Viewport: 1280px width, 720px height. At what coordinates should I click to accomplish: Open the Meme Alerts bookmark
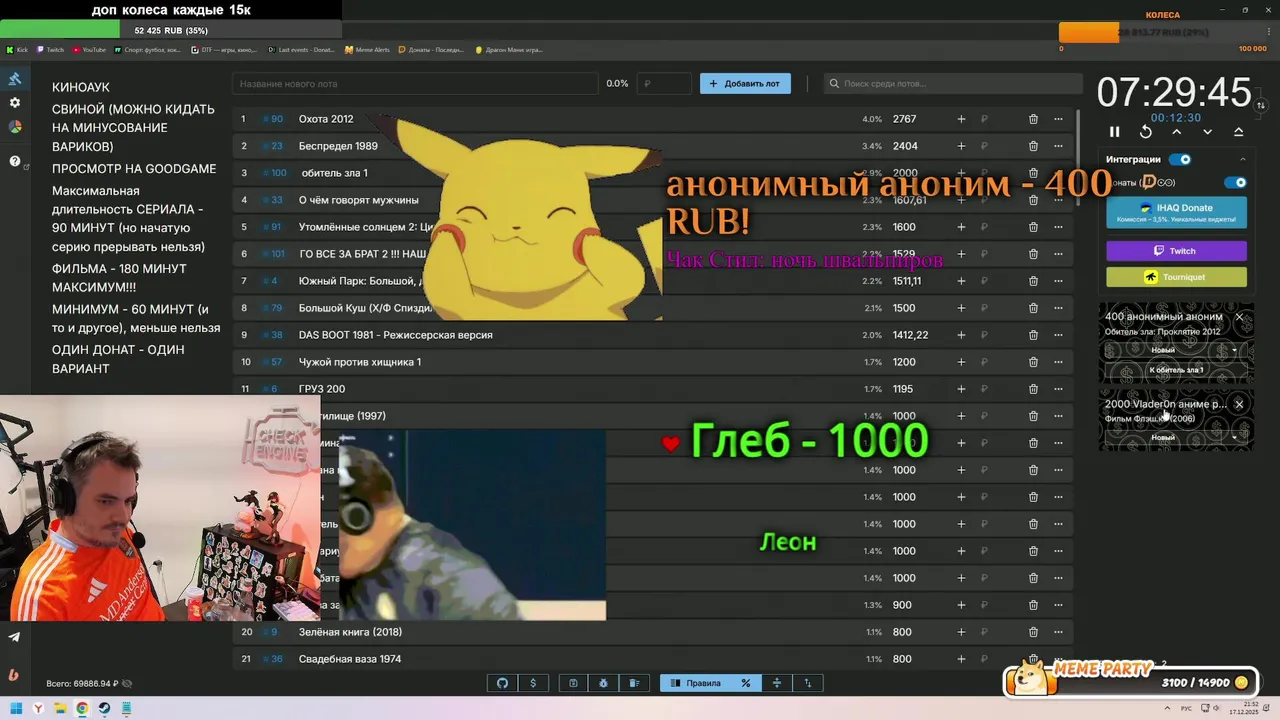[x=367, y=49]
